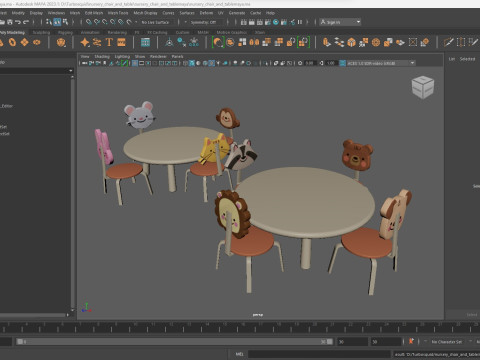
Task: Click the left panel vertical scrollbar
Action: click(72, 193)
